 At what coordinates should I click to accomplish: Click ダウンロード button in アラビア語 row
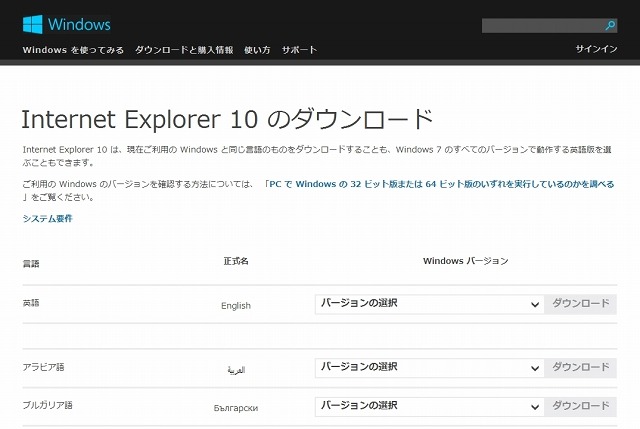(x=580, y=368)
